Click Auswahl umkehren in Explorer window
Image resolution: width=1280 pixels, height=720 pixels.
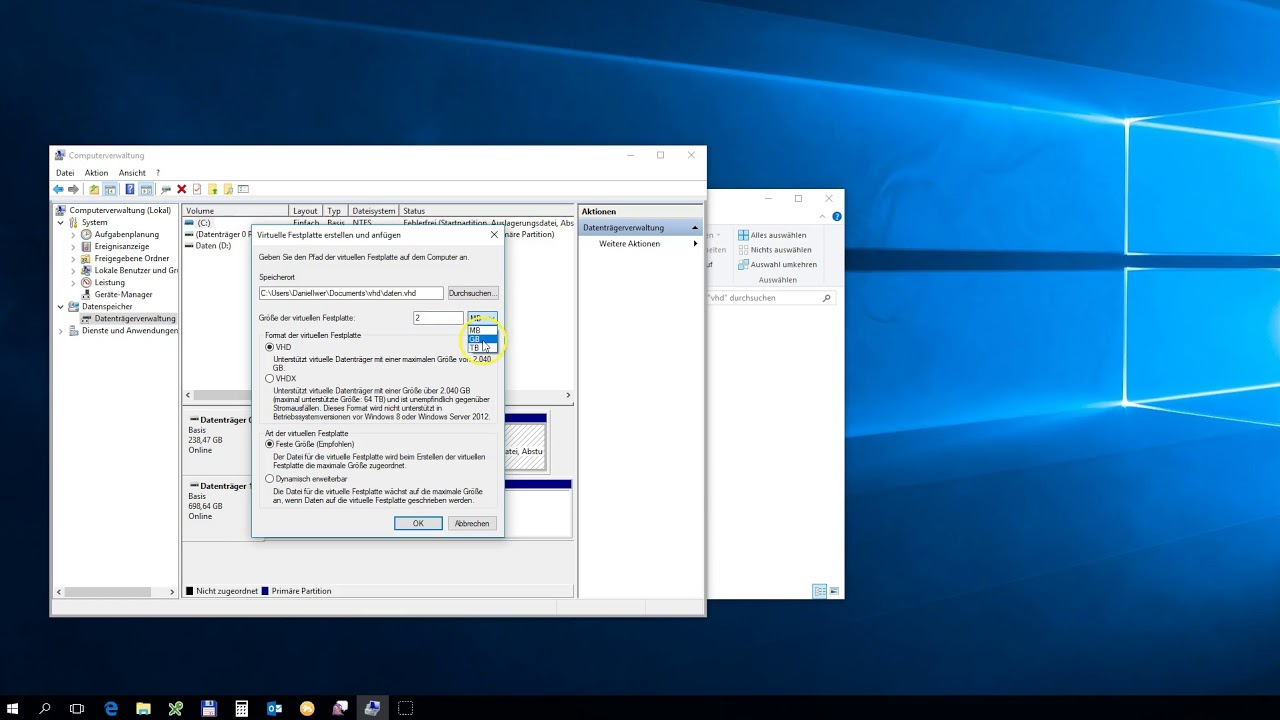[x=777, y=265]
